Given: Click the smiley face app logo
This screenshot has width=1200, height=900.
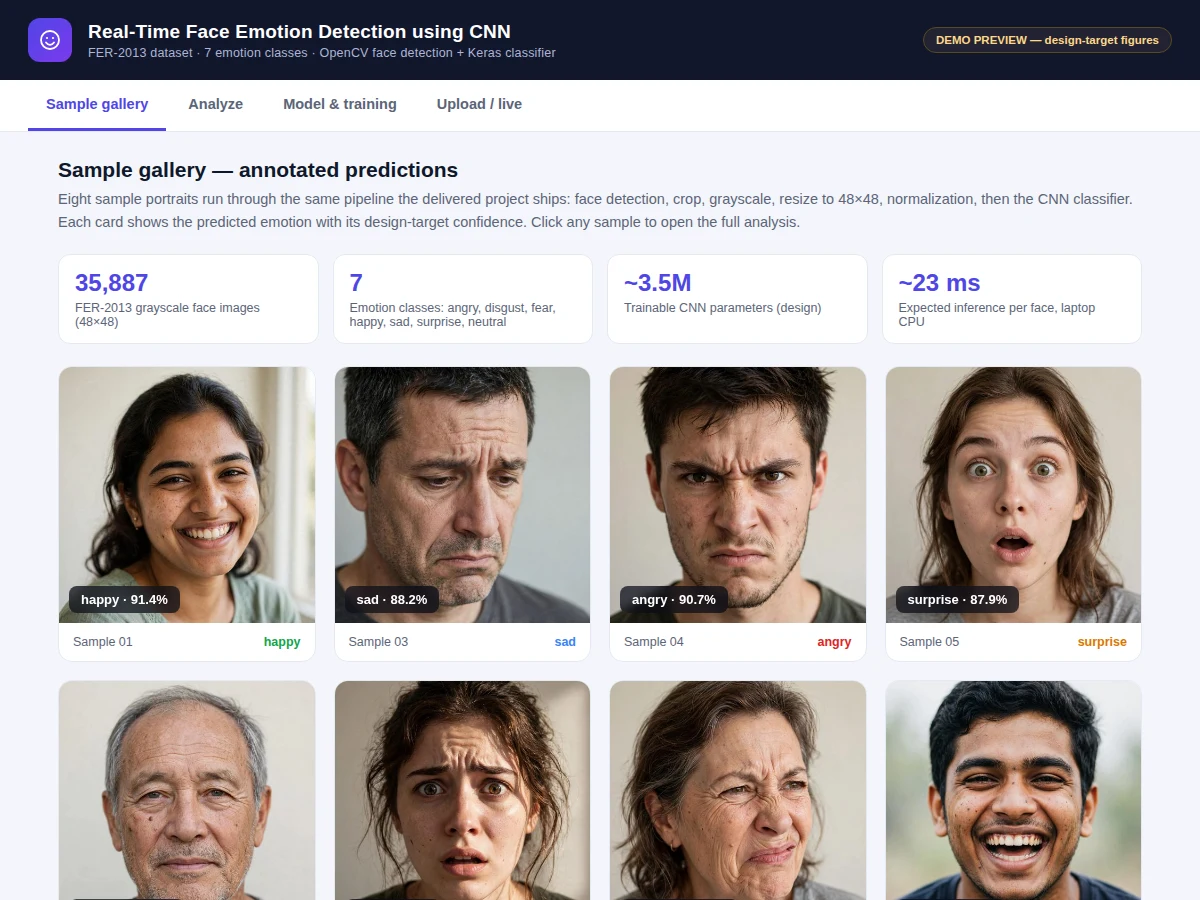Looking at the screenshot, I should tap(50, 40).
